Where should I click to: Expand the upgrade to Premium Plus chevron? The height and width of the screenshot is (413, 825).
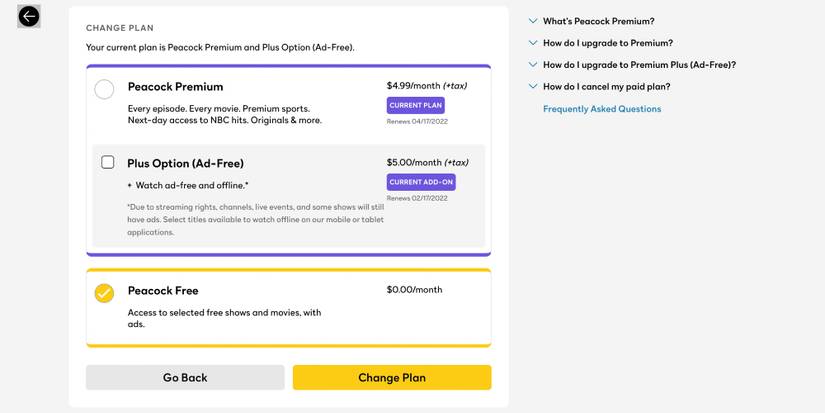[533, 65]
